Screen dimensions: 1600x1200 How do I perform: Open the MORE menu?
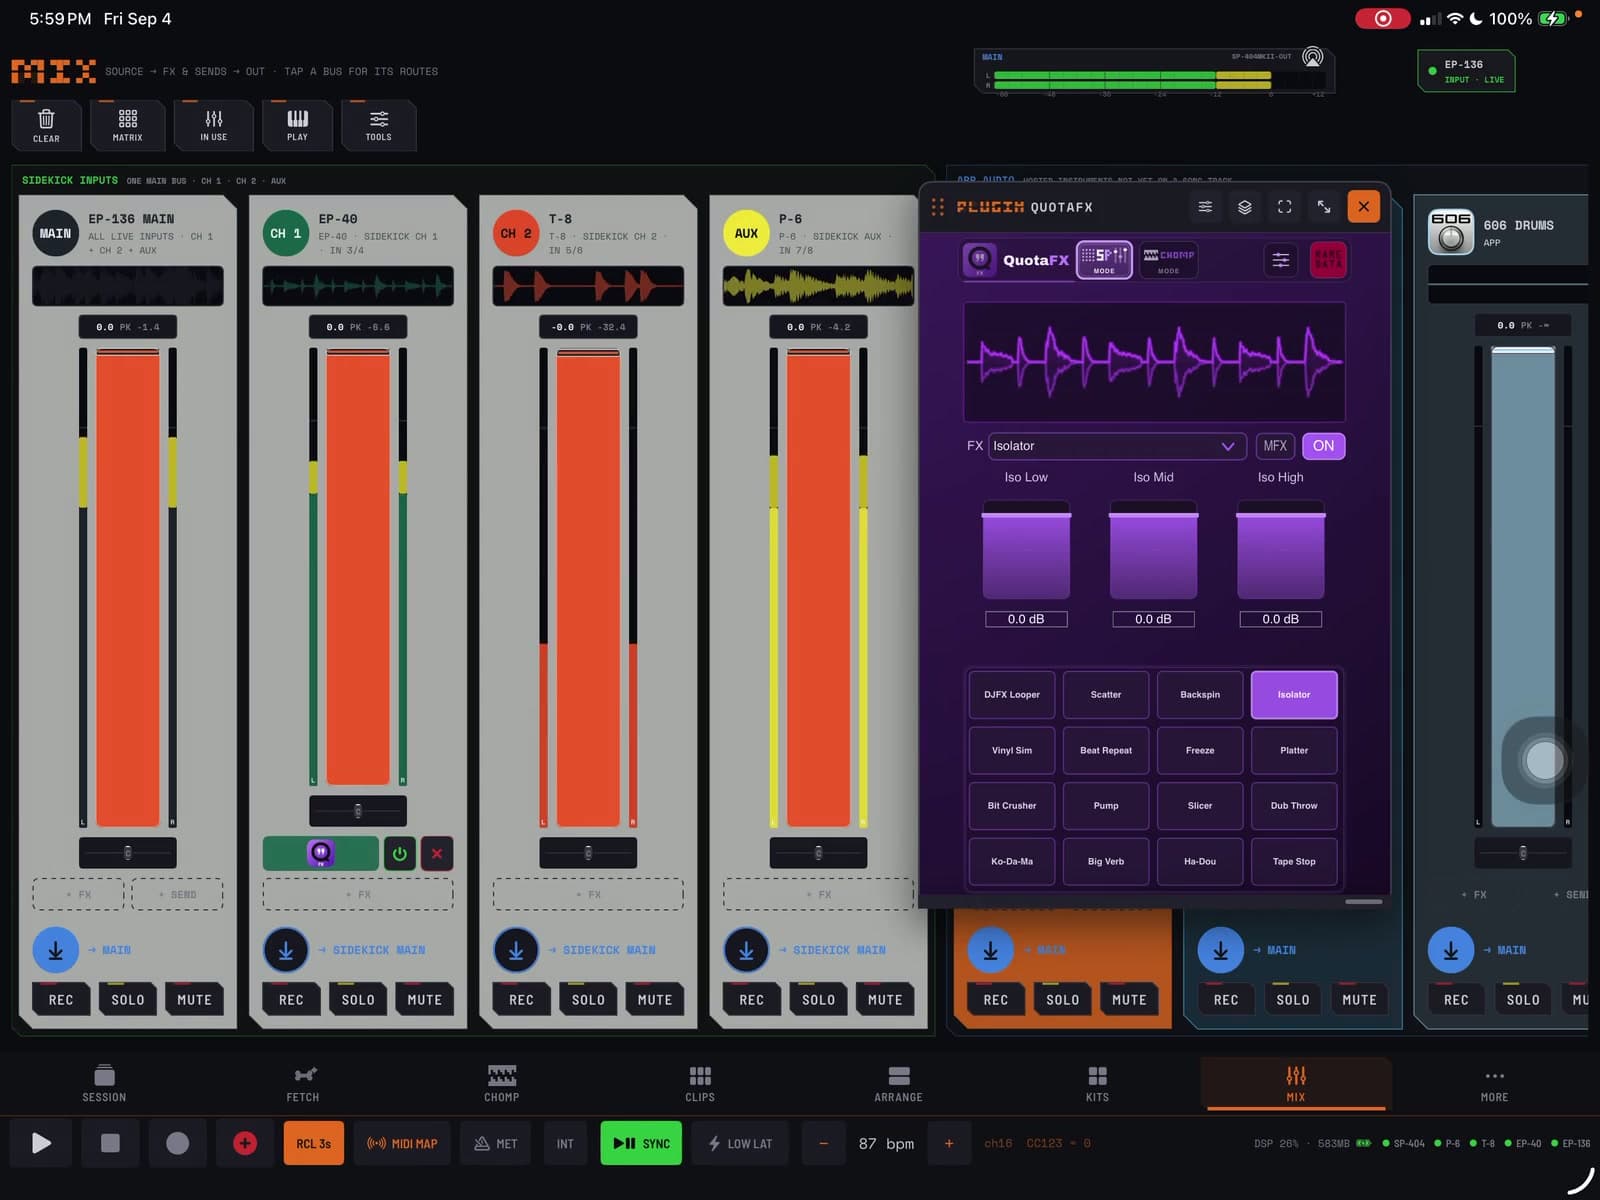coord(1494,1084)
